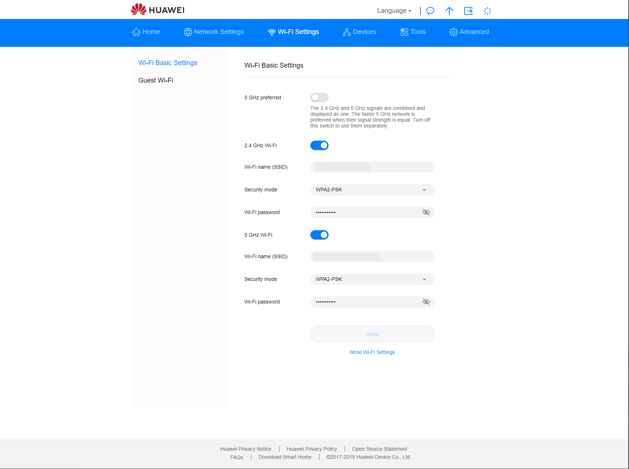Click the Save button

pyautogui.click(x=372, y=334)
